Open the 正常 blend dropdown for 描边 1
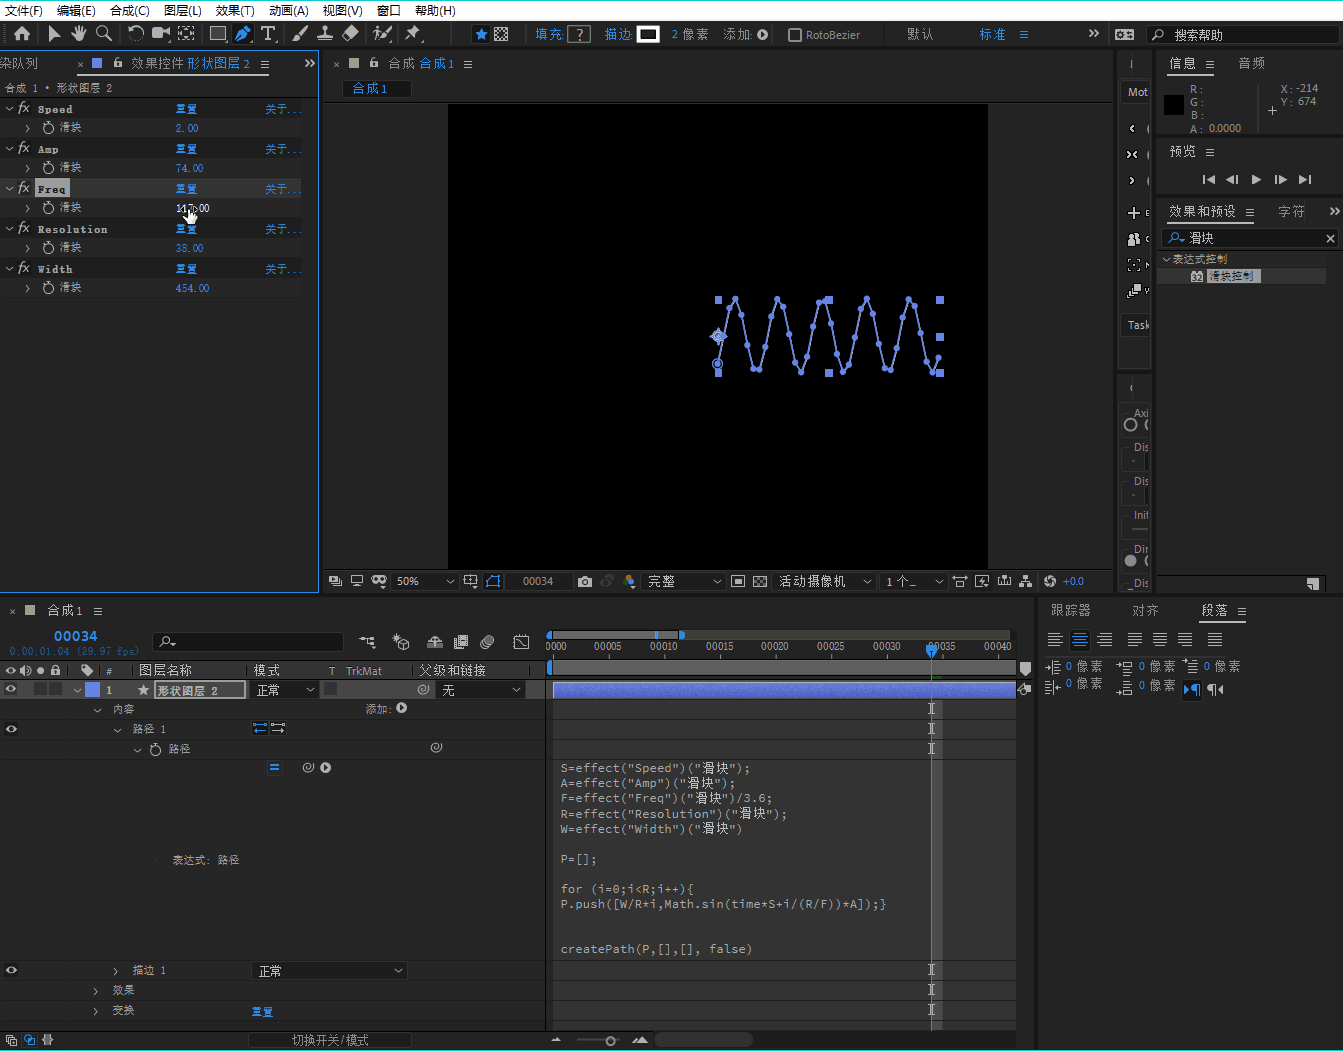1343x1051 pixels. [329, 971]
